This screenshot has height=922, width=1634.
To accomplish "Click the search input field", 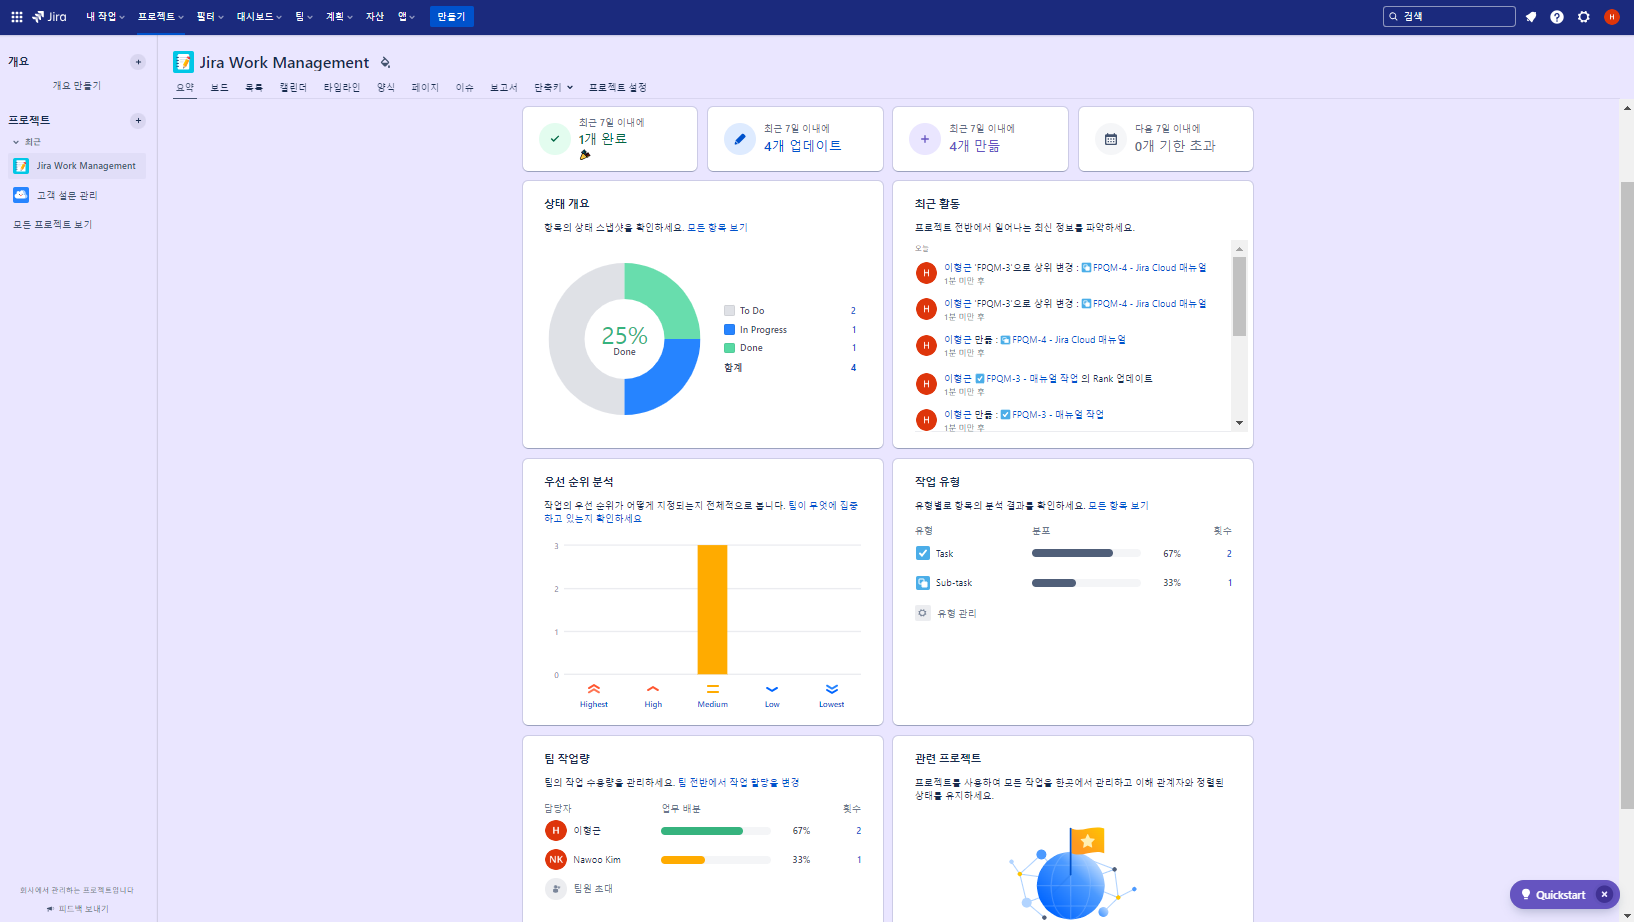I will pos(1449,17).
